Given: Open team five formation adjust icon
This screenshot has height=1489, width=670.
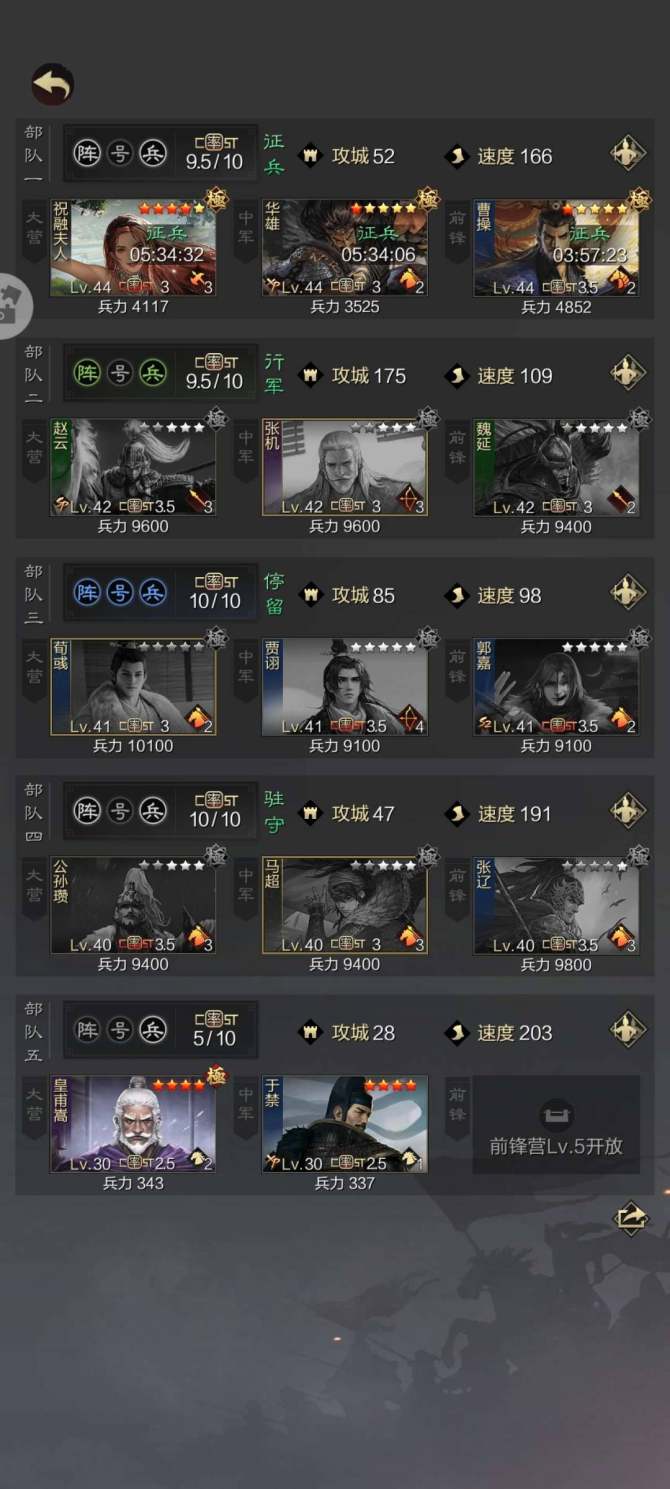Looking at the screenshot, I should point(628,1030).
